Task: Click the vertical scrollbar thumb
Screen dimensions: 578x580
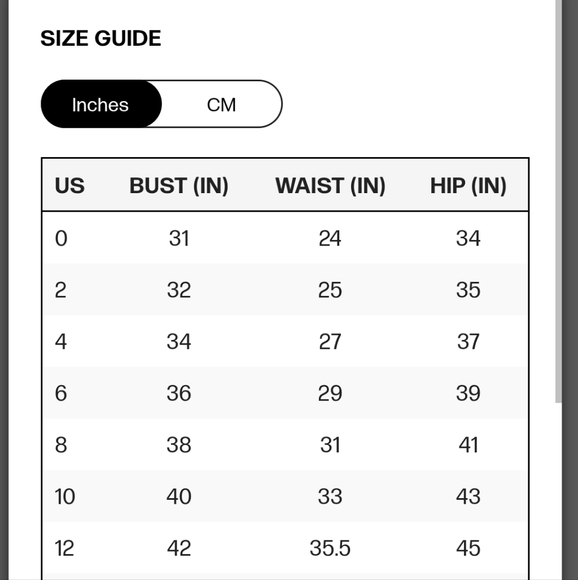Action: click(x=558, y=201)
